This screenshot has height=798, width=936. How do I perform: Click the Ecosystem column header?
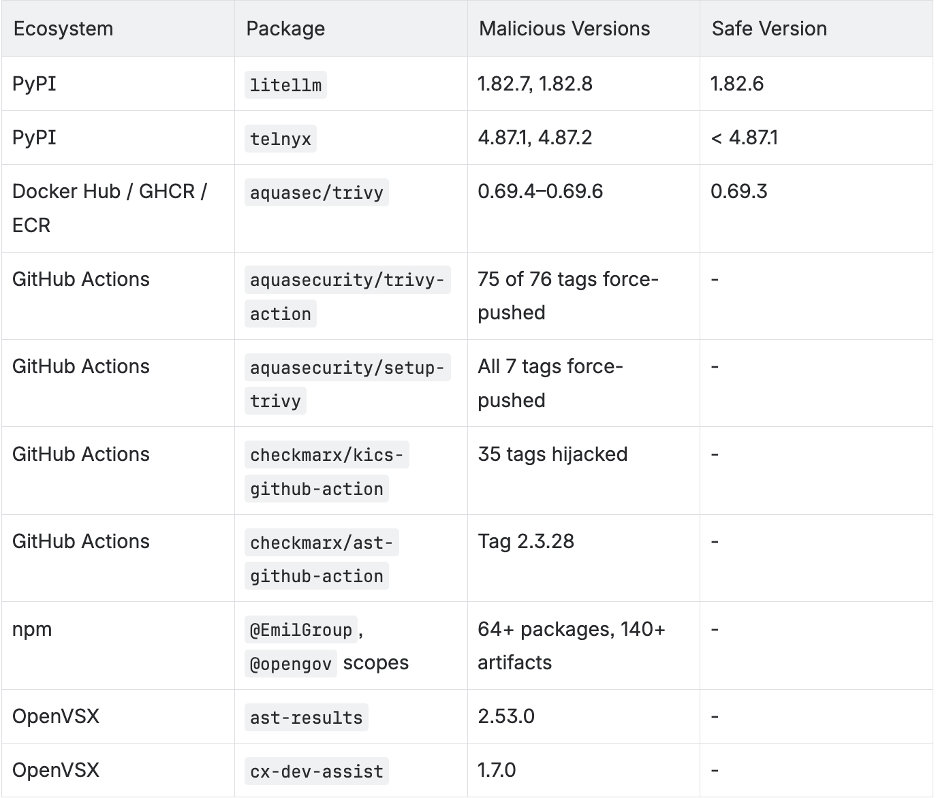(x=63, y=29)
